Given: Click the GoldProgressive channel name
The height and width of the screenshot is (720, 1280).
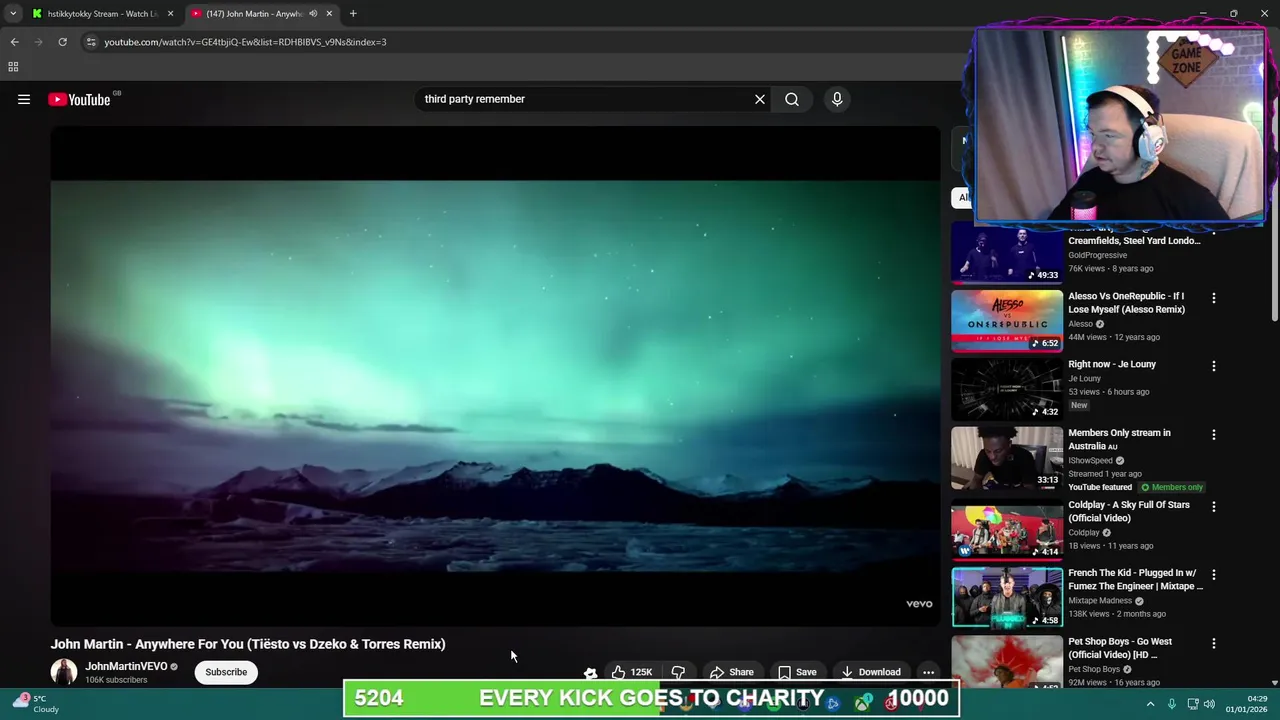Looking at the screenshot, I should coord(1097,255).
